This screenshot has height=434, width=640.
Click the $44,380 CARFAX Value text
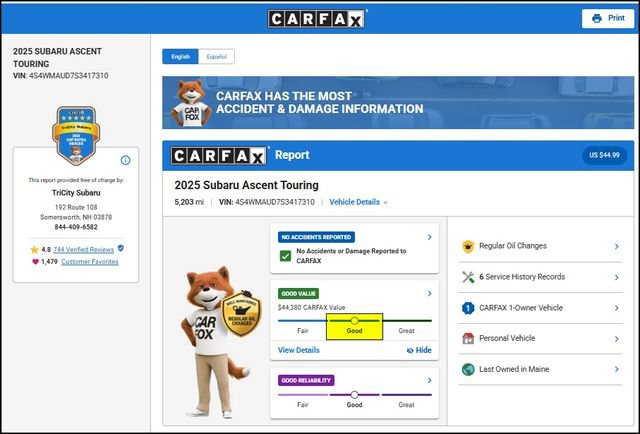[311, 307]
